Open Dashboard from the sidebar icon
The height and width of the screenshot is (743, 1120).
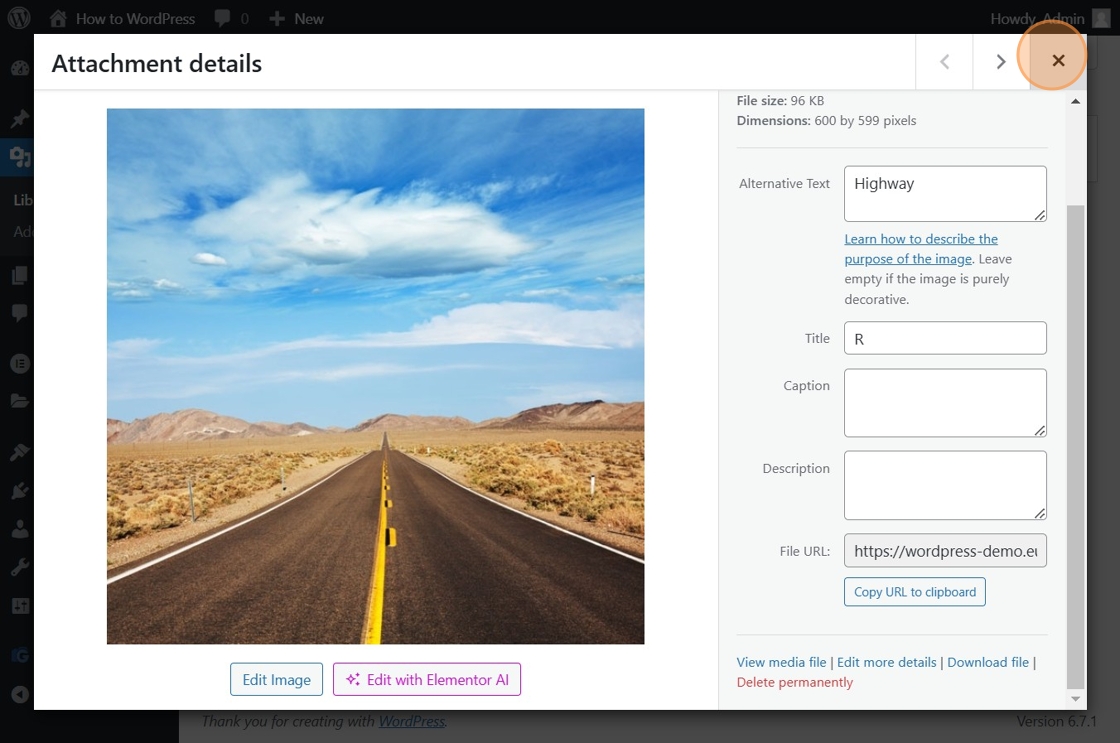click(20, 69)
